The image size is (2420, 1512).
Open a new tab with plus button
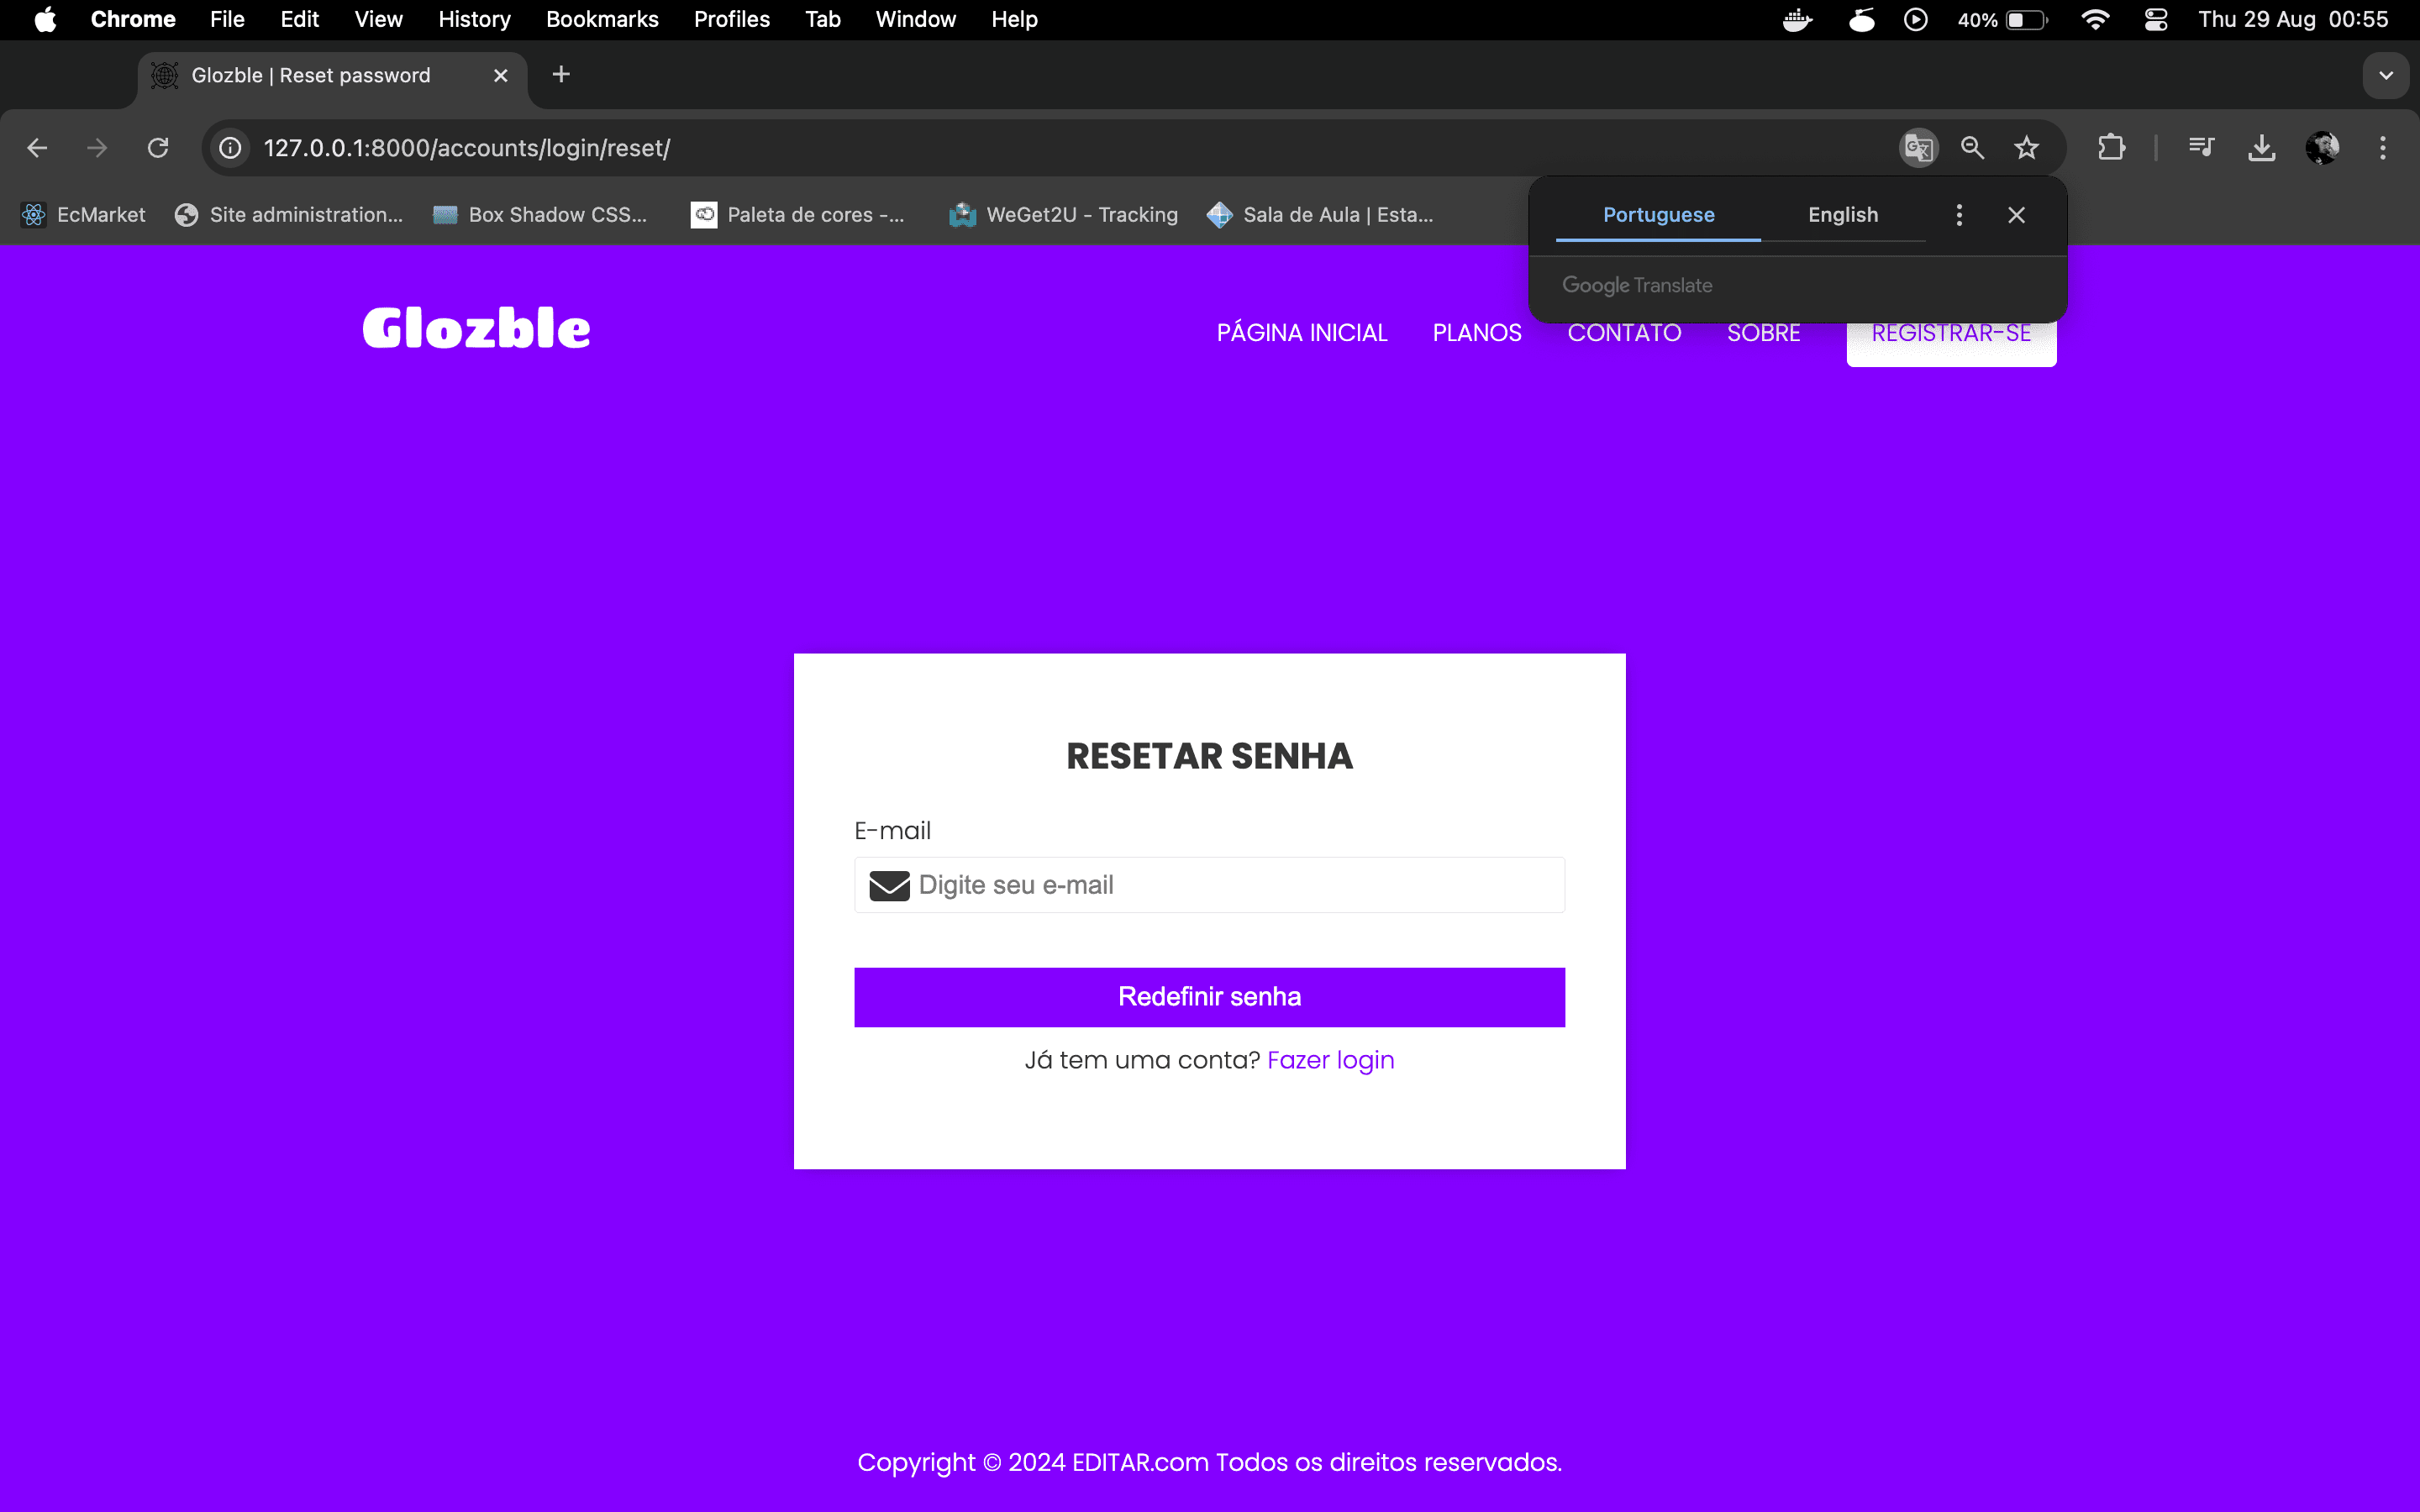(x=561, y=74)
